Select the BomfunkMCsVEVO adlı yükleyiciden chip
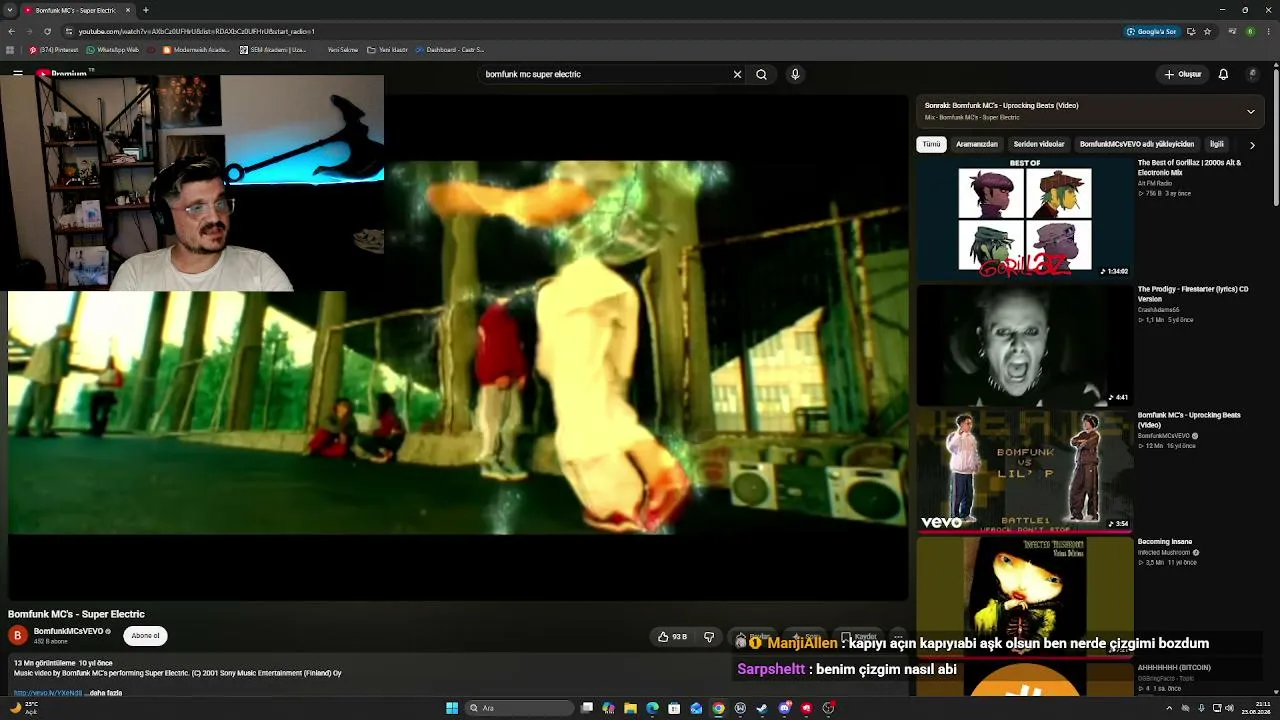This screenshot has width=1280, height=720. (x=1136, y=144)
